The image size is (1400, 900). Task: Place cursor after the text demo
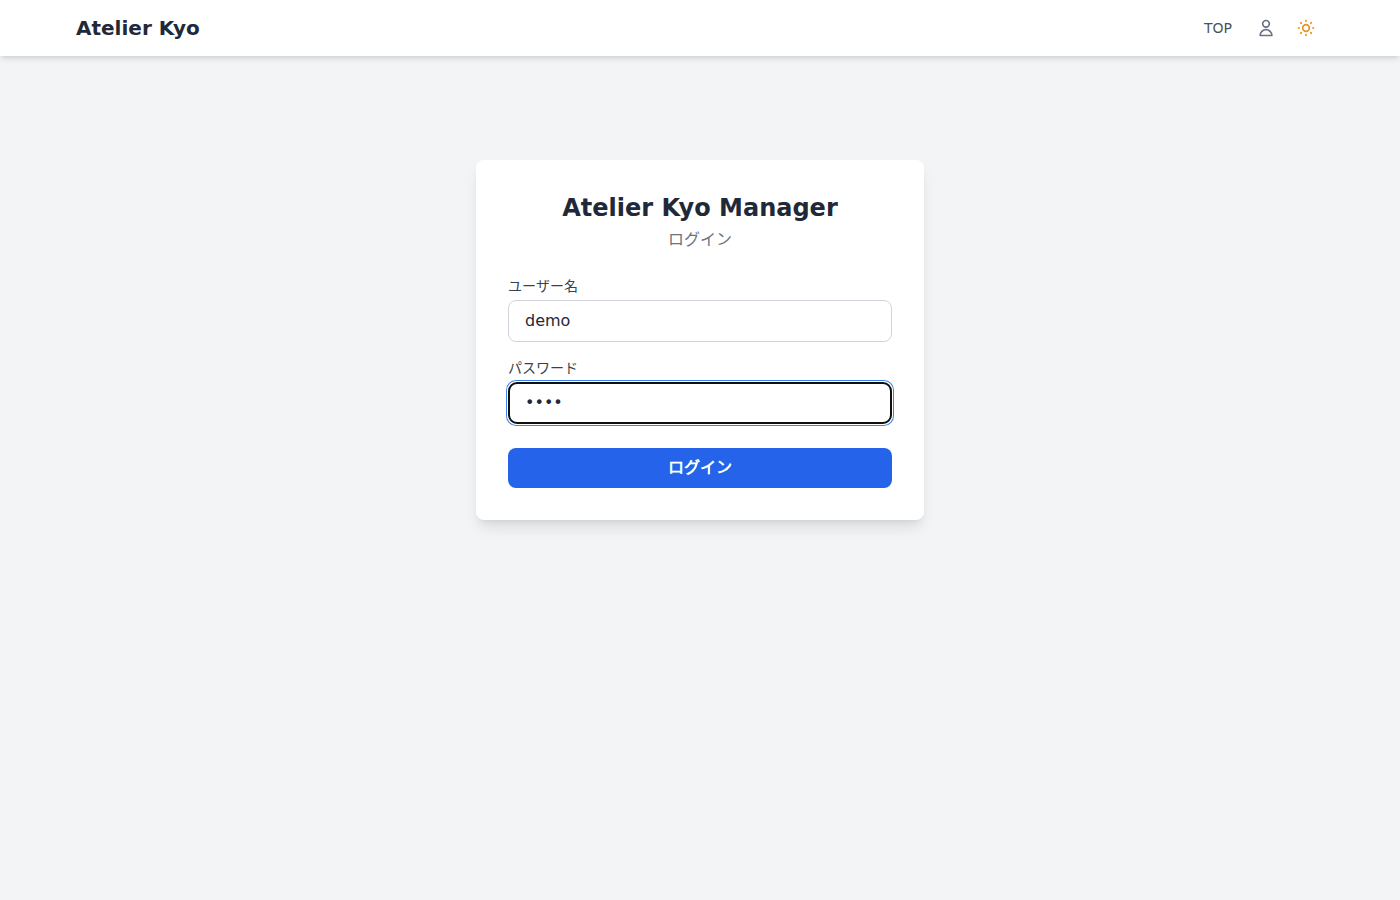[x=572, y=321]
